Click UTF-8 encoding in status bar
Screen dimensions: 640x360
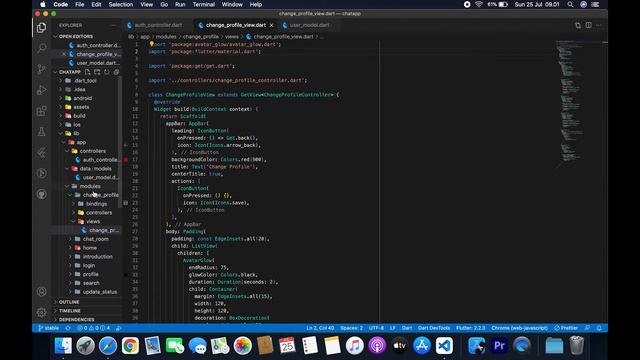(x=376, y=328)
